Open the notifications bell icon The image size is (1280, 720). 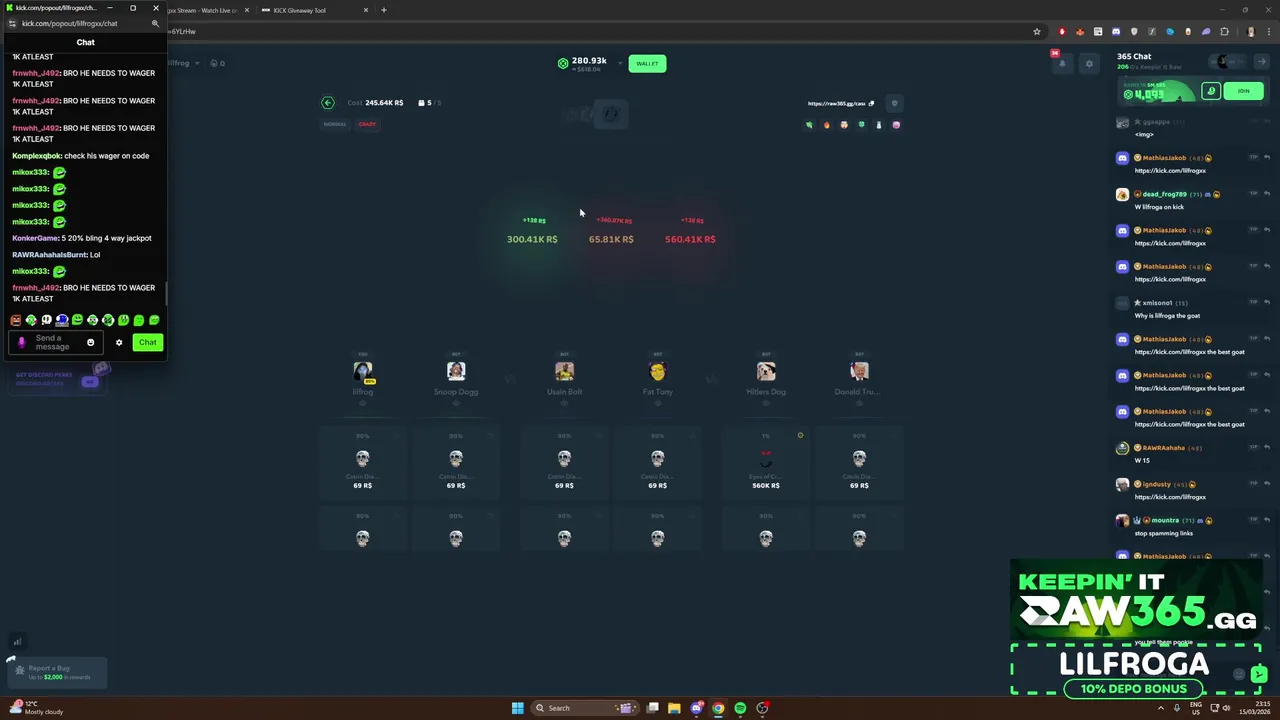[x=1062, y=64]
